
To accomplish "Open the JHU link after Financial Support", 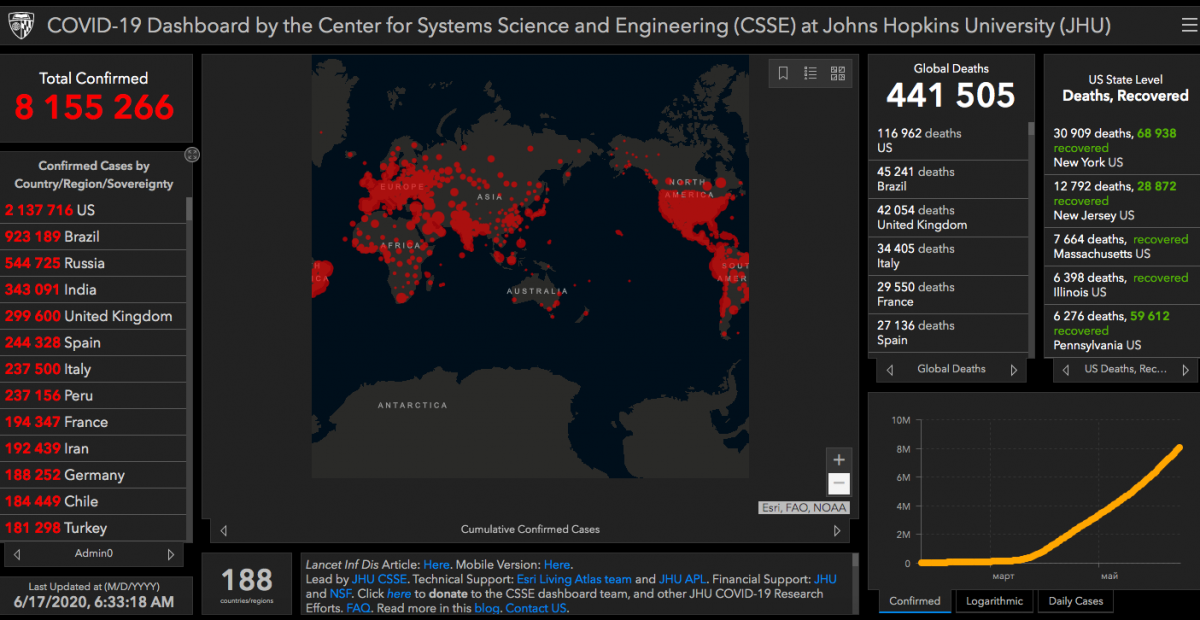I will pos(825,579).
